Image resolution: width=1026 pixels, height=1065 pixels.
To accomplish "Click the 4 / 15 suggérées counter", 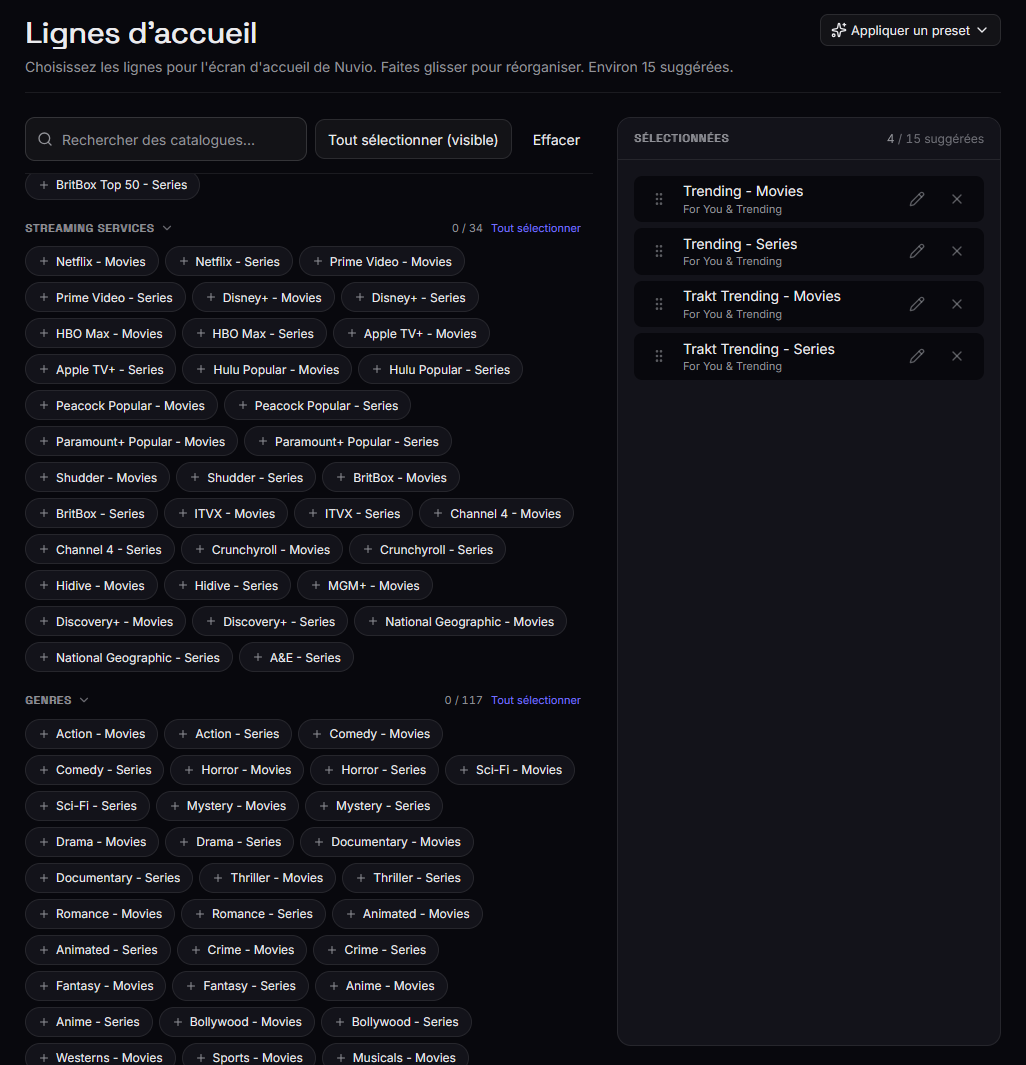I will 935,139.
